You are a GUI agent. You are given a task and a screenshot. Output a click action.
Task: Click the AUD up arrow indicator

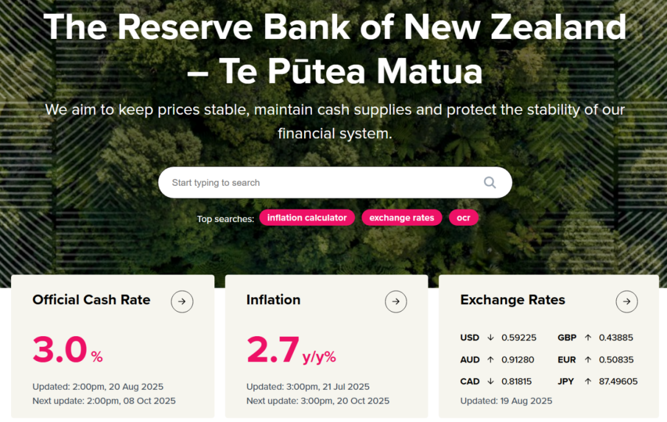point(490,359)
